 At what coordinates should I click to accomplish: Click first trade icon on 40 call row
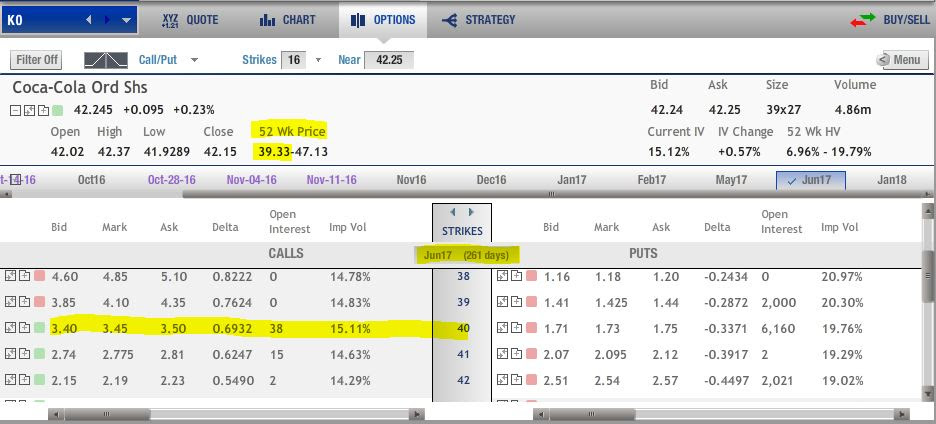coord(11,328)
